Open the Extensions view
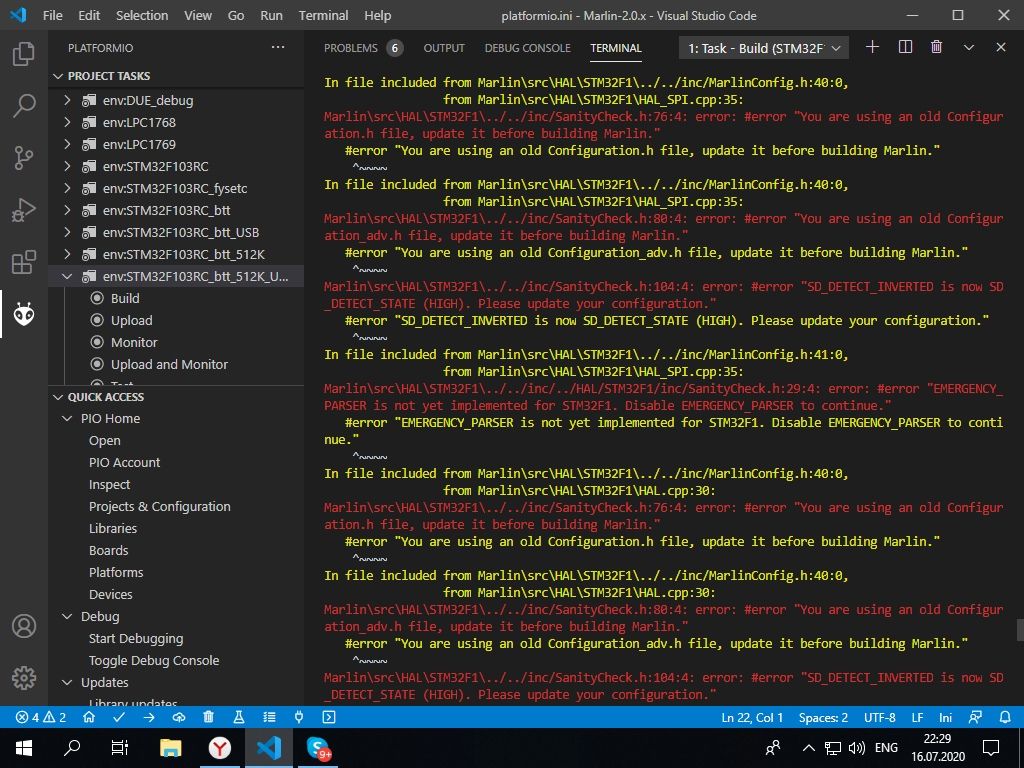Viewport: 1024px width, 768px height. click(x=24, y=262)
